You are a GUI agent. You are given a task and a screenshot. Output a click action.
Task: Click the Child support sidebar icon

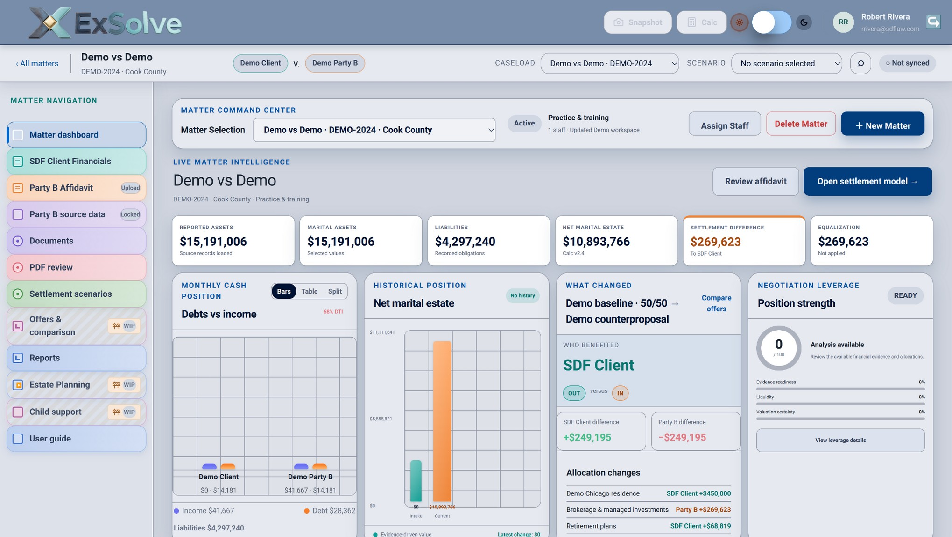pyautogui.click(x=18, y=412)
